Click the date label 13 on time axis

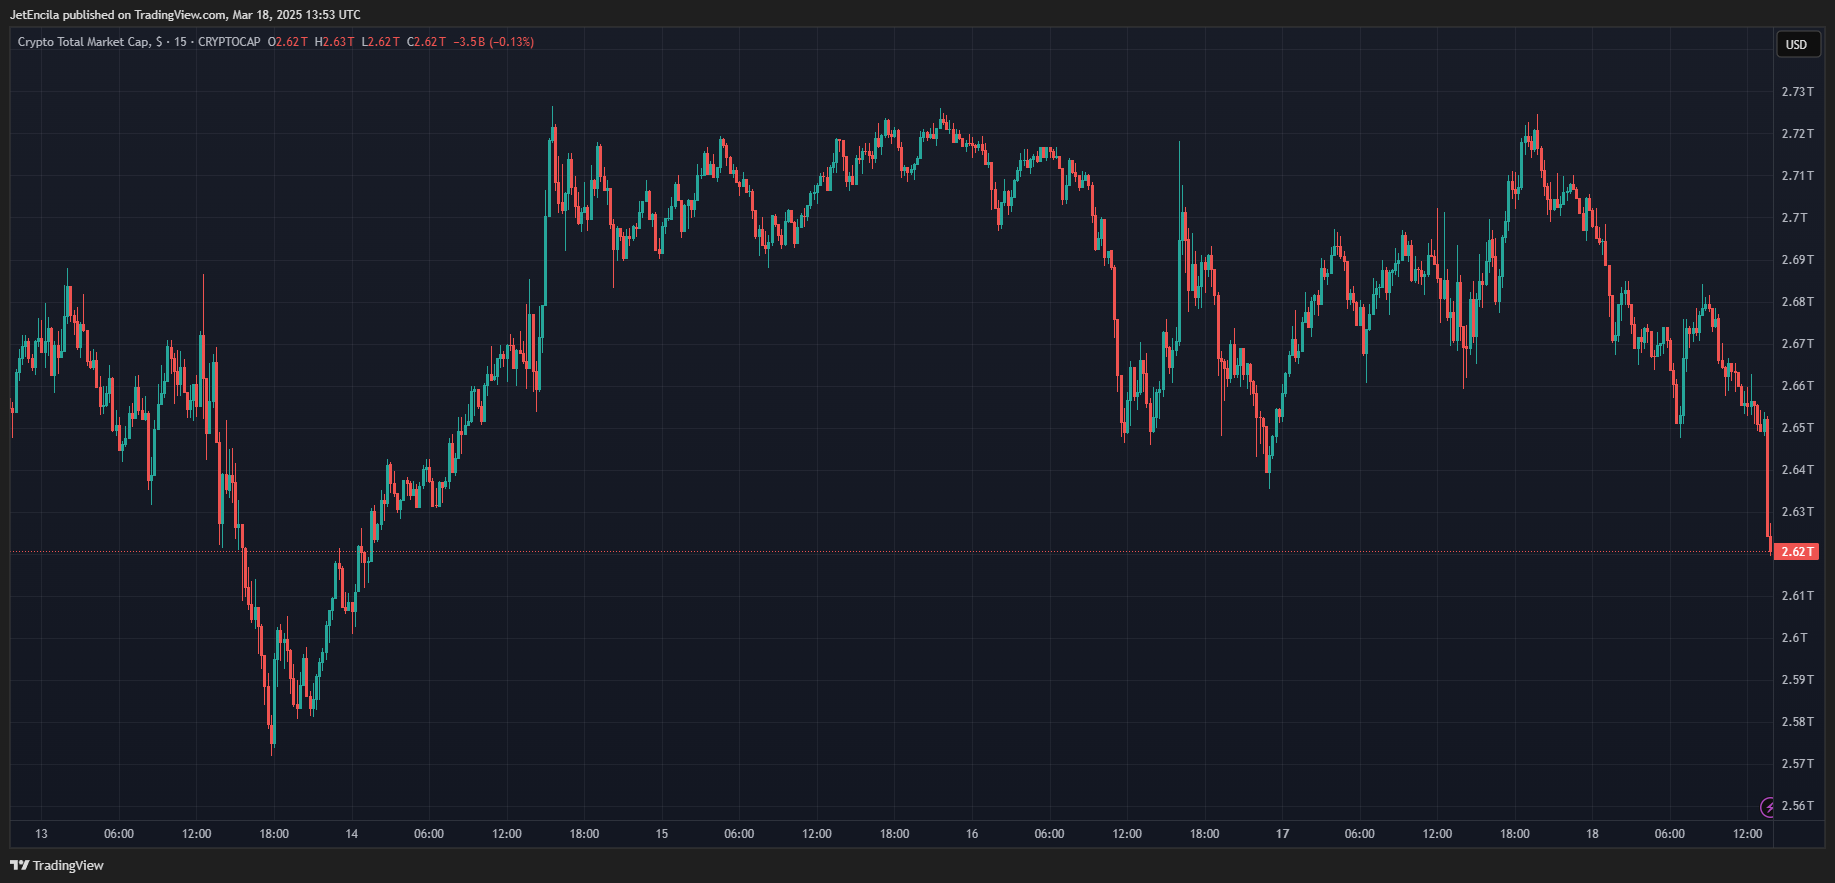[41, 834]
